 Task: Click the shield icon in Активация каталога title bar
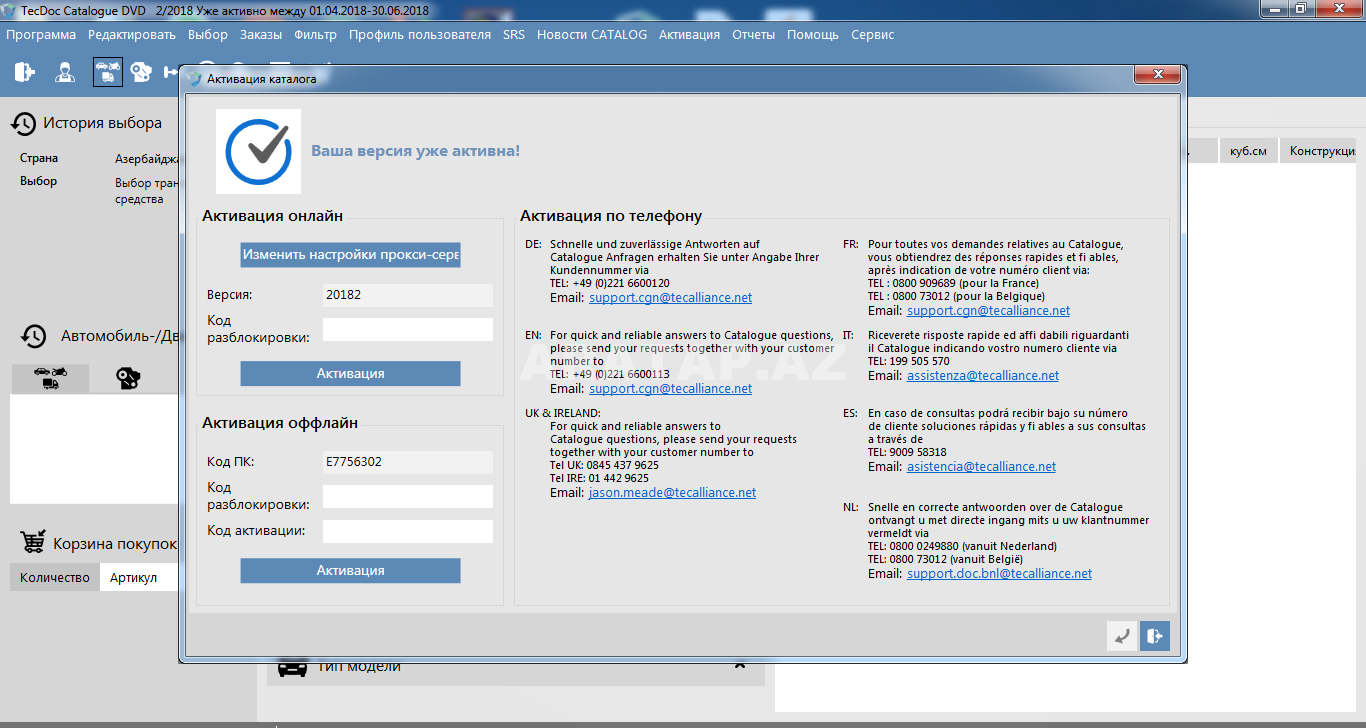[x=193, y=78]
